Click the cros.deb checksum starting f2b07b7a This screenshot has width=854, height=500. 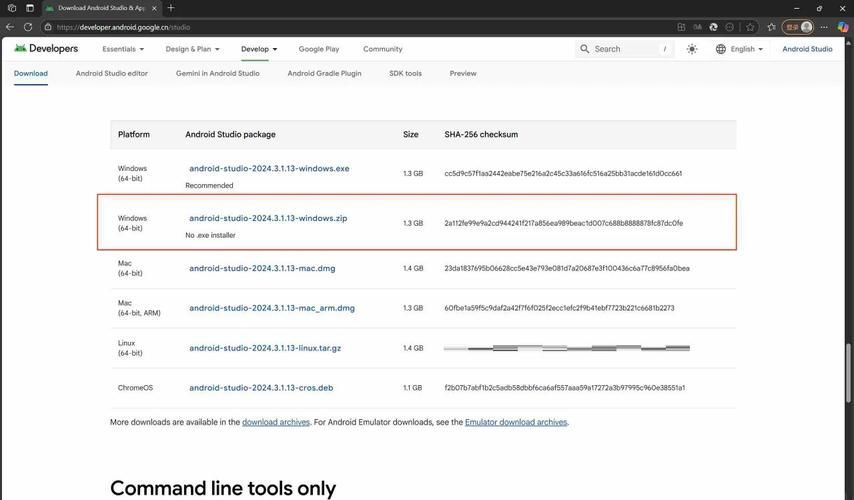[565, 388]
